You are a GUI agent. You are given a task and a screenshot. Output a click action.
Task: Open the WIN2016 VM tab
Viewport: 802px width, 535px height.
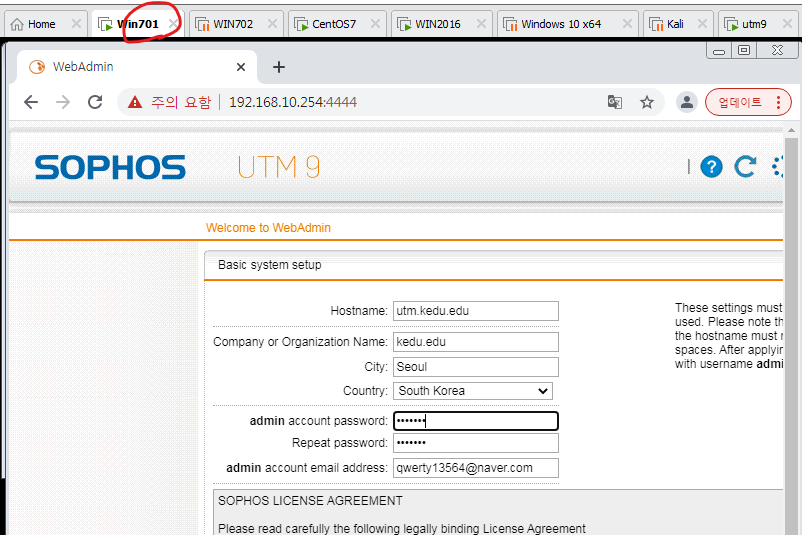click(437, 24)
